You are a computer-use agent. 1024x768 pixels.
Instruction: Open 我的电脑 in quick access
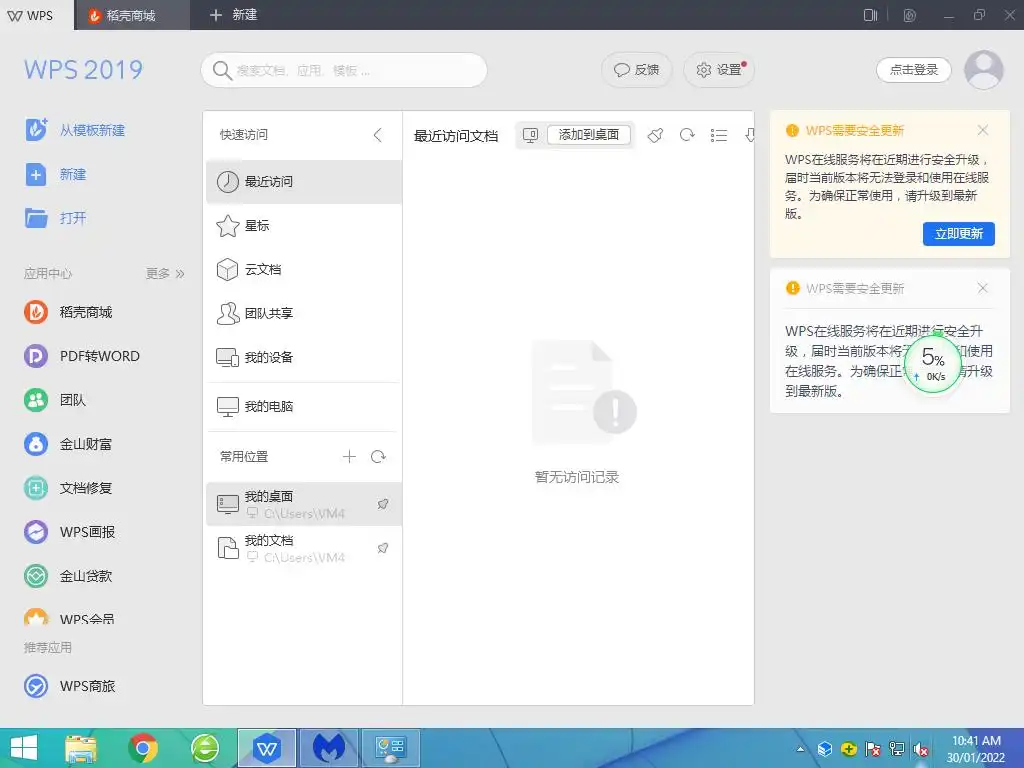304,406
